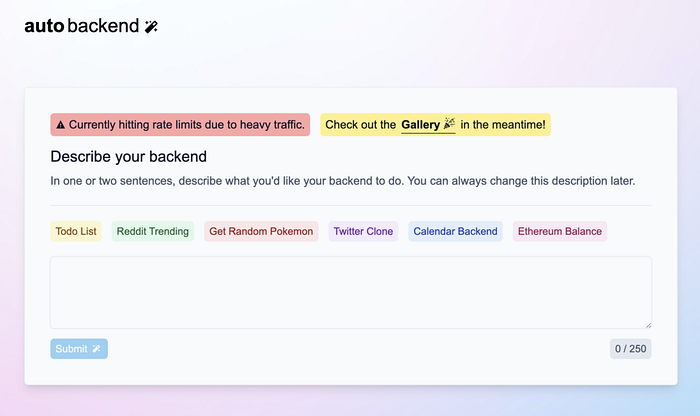Click the auto backend logo text

point(82,26)
